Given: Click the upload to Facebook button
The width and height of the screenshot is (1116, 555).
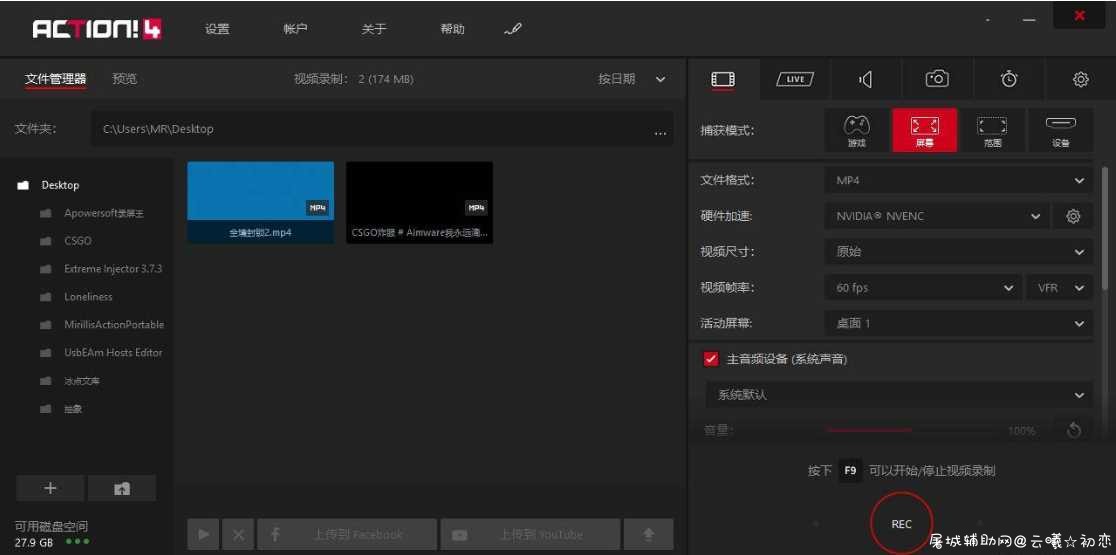Looking at the screenshot, I should coord(347,534).
